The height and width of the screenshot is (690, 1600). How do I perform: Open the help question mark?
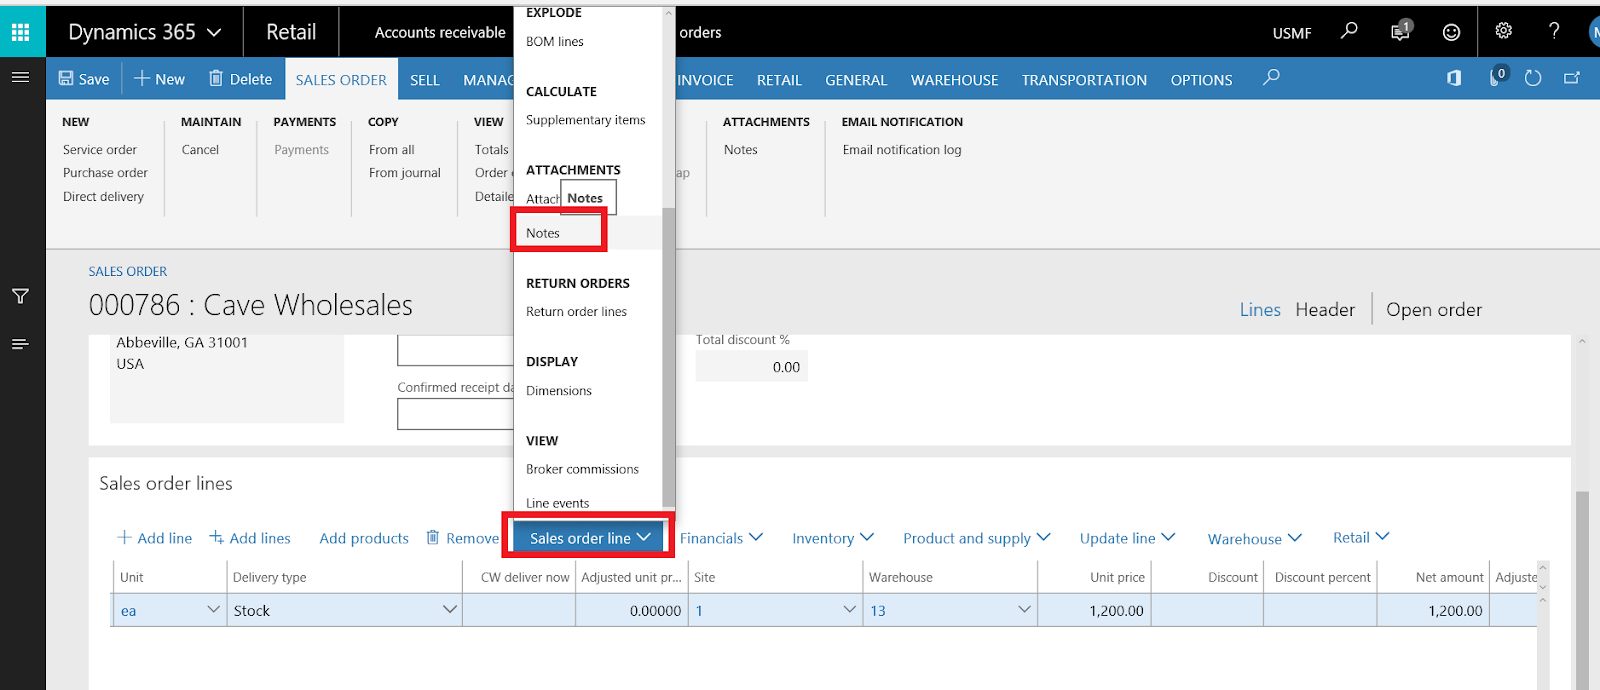1554,31
